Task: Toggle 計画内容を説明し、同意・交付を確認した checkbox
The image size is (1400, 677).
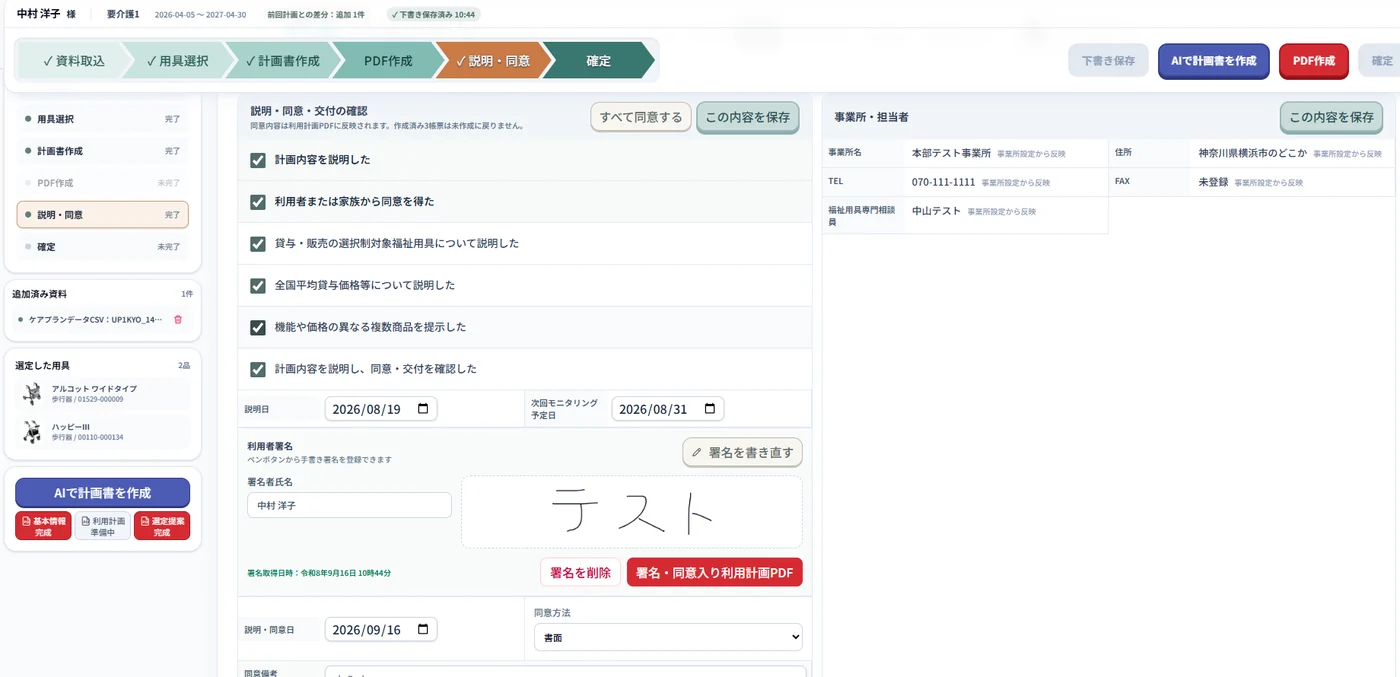Action: pyautogui.click(x=258, y=369)
